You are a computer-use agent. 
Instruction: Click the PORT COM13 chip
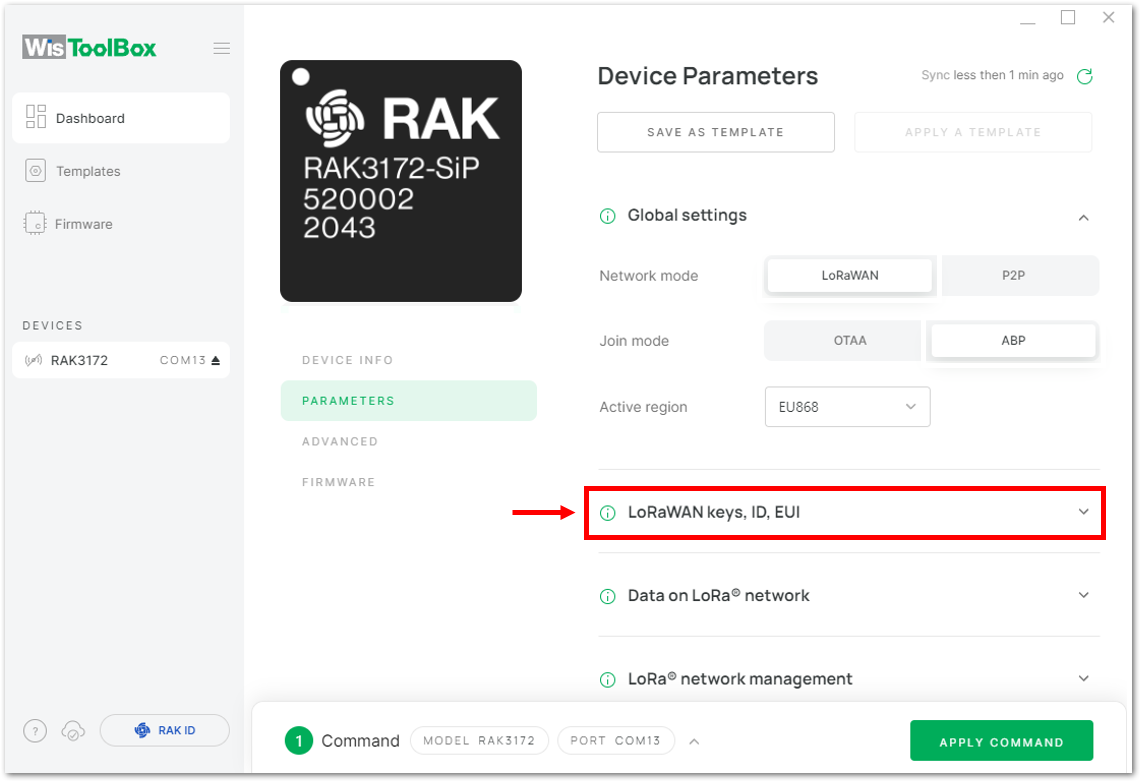tap(616, 741)
